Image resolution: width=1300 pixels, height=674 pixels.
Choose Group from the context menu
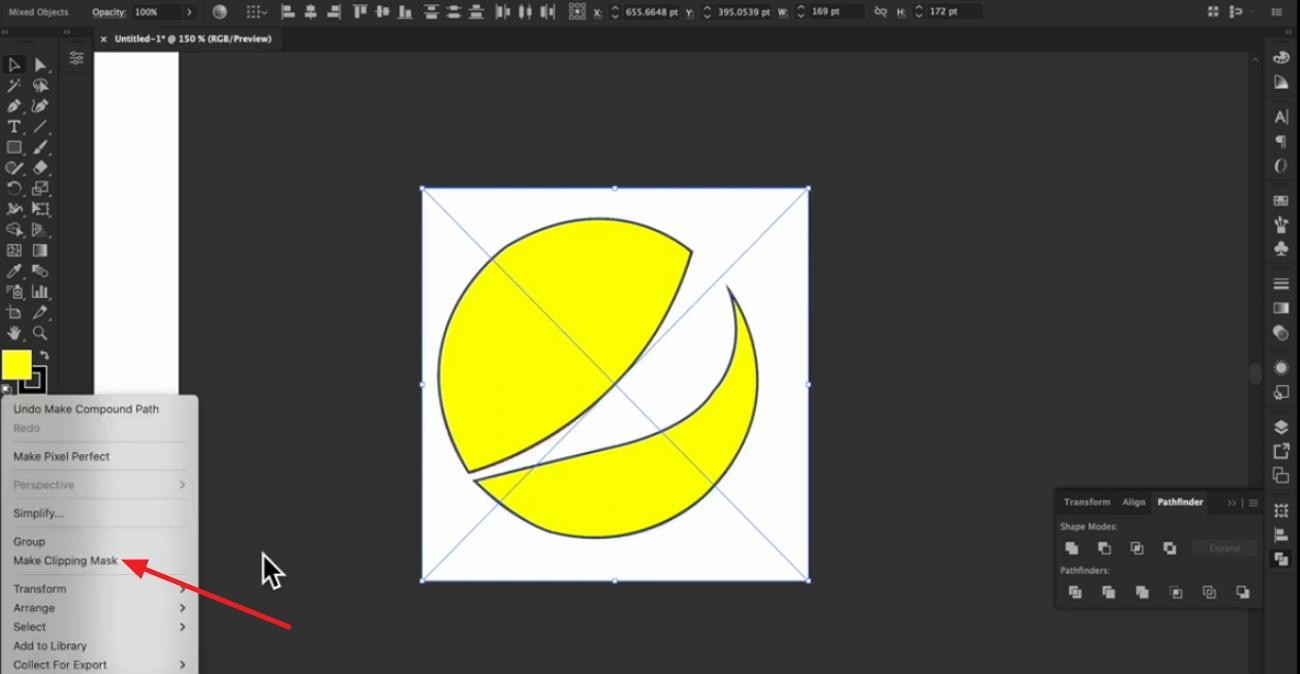click(29, 542)
